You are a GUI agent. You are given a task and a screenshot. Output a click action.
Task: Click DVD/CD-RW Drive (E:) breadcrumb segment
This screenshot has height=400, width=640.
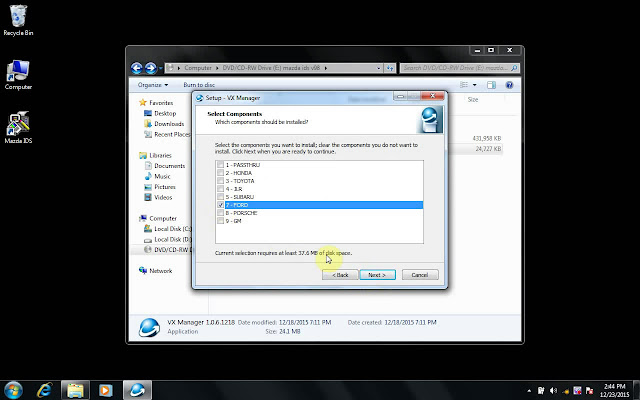coord(271,68)
